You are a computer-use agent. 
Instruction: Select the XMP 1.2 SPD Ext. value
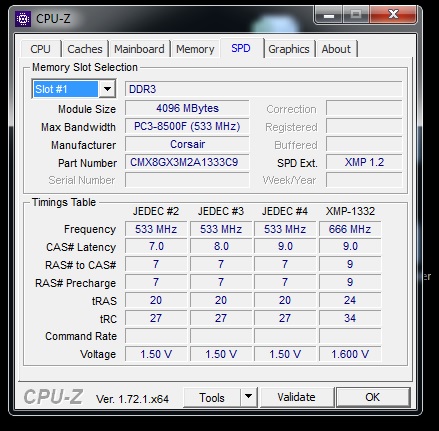(x=364, y=162)
